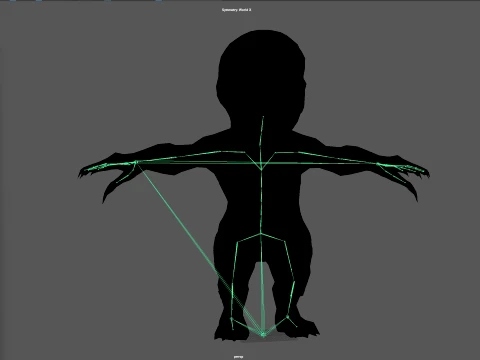Click the Symmetry World X heads-up label

click(236, 10)
